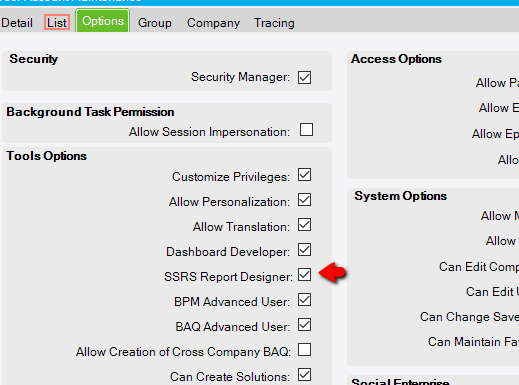Image resolution: width=519 pixels, height=385 pixels.
Task: Toggle SSRS Report Designer checkbox
Action: click(x=305, y=275)
